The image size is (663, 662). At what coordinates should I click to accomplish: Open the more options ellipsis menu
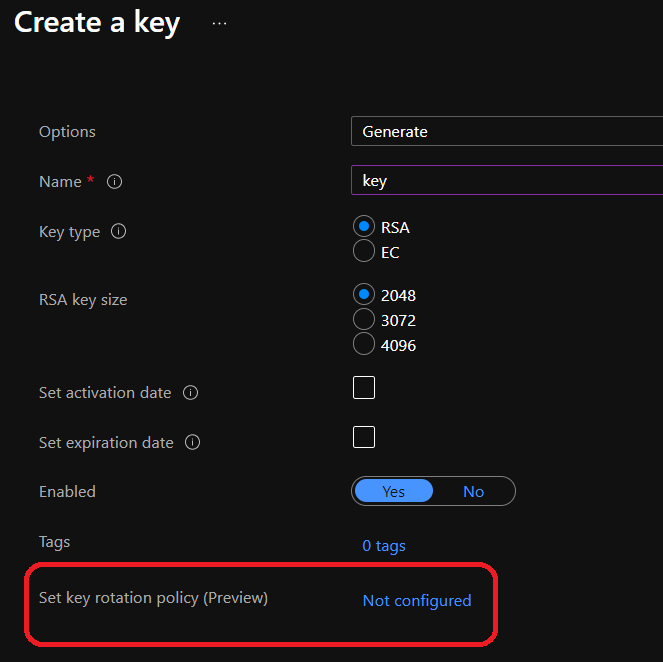(220, 24)
